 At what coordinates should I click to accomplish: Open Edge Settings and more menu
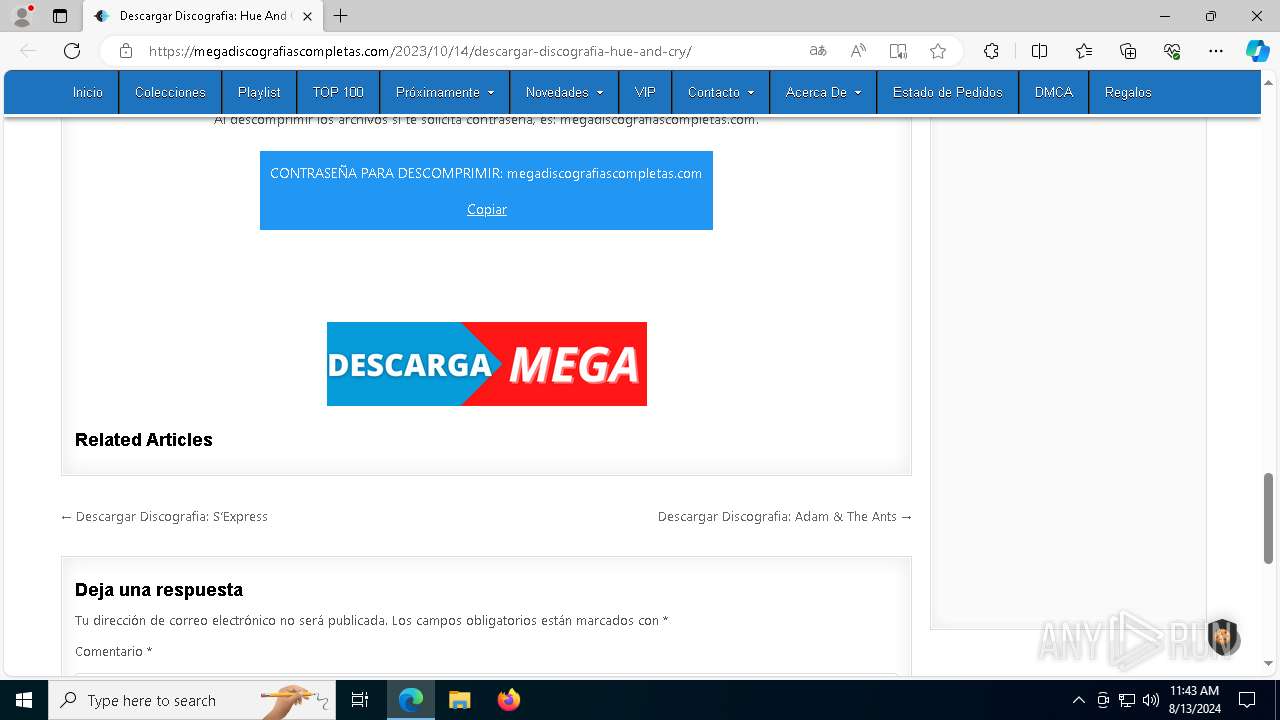1216,51
